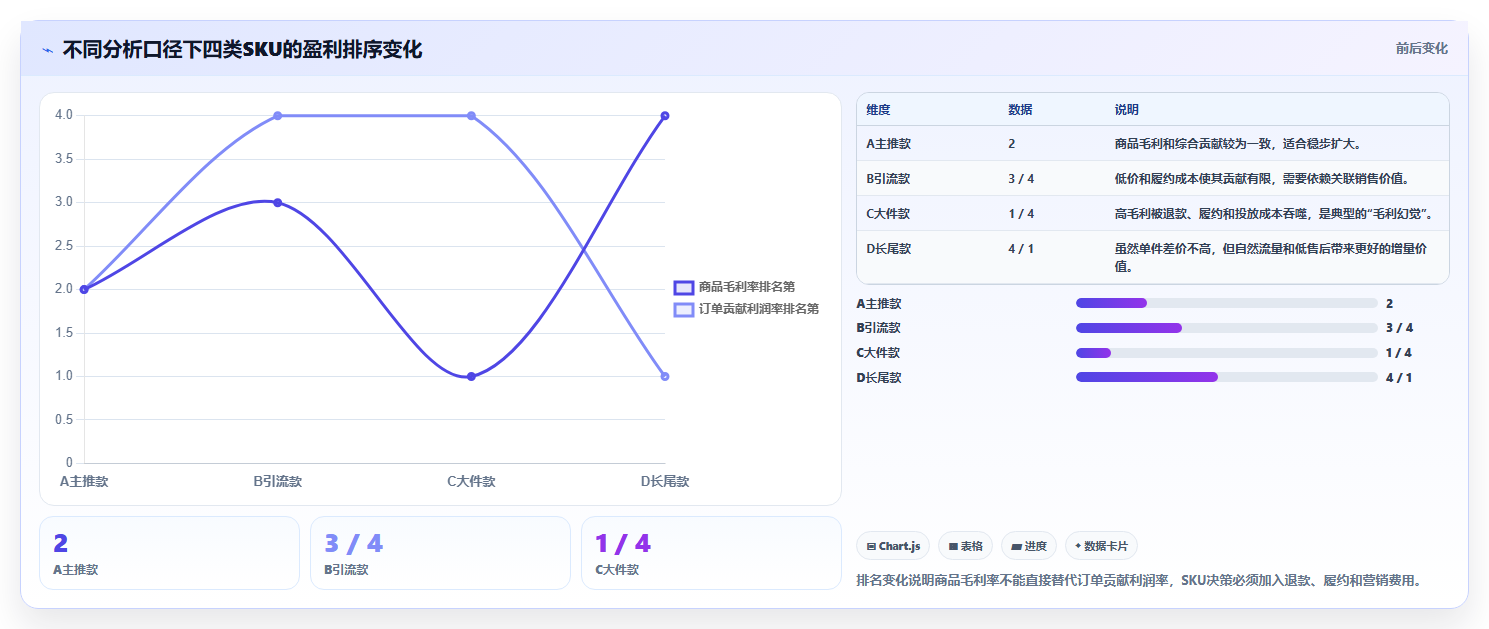This screenshot has width=1489, height=629.
Task: Click light line point at D长尾款, value 1.0
Action: [x=665, y=376]
